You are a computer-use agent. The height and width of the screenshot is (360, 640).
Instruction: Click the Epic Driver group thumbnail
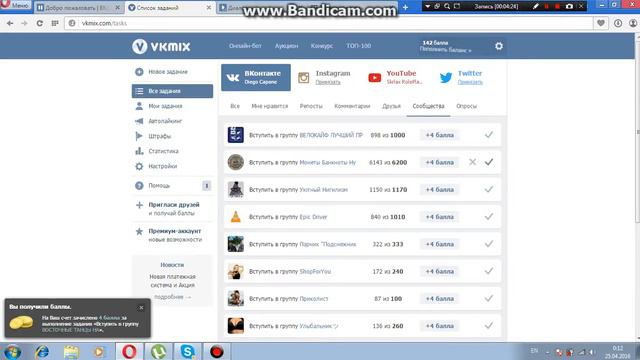236,217
